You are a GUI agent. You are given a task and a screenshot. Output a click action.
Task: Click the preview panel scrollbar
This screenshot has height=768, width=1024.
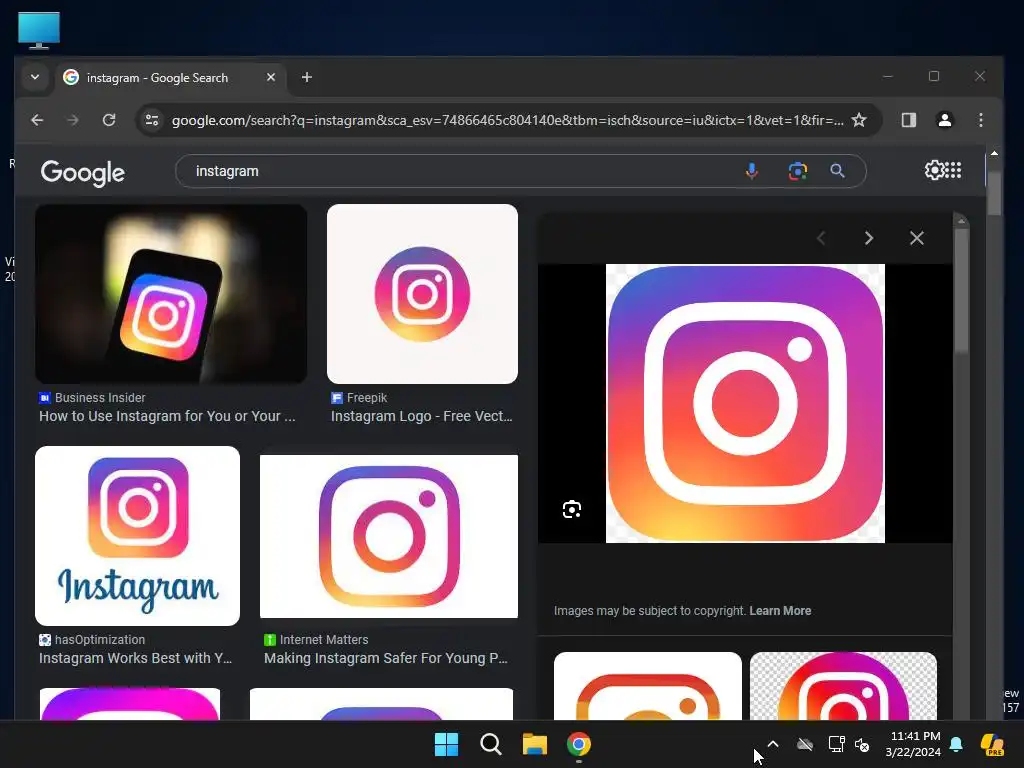961,291
